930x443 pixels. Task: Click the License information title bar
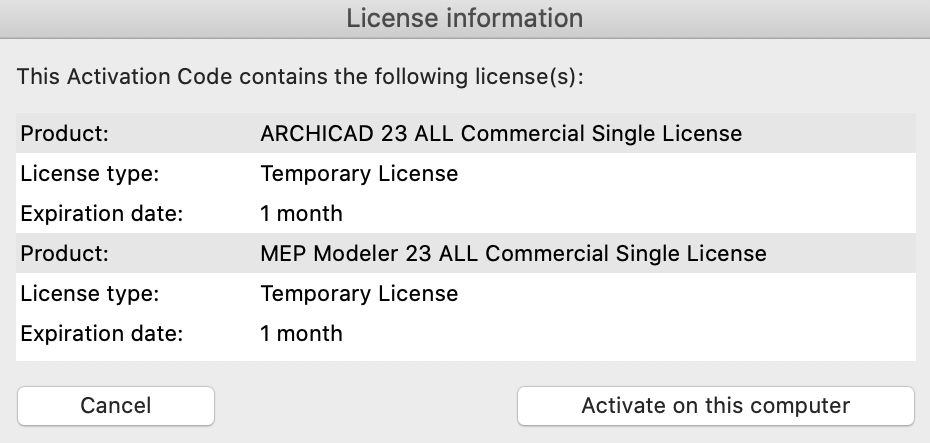[464, 18]
